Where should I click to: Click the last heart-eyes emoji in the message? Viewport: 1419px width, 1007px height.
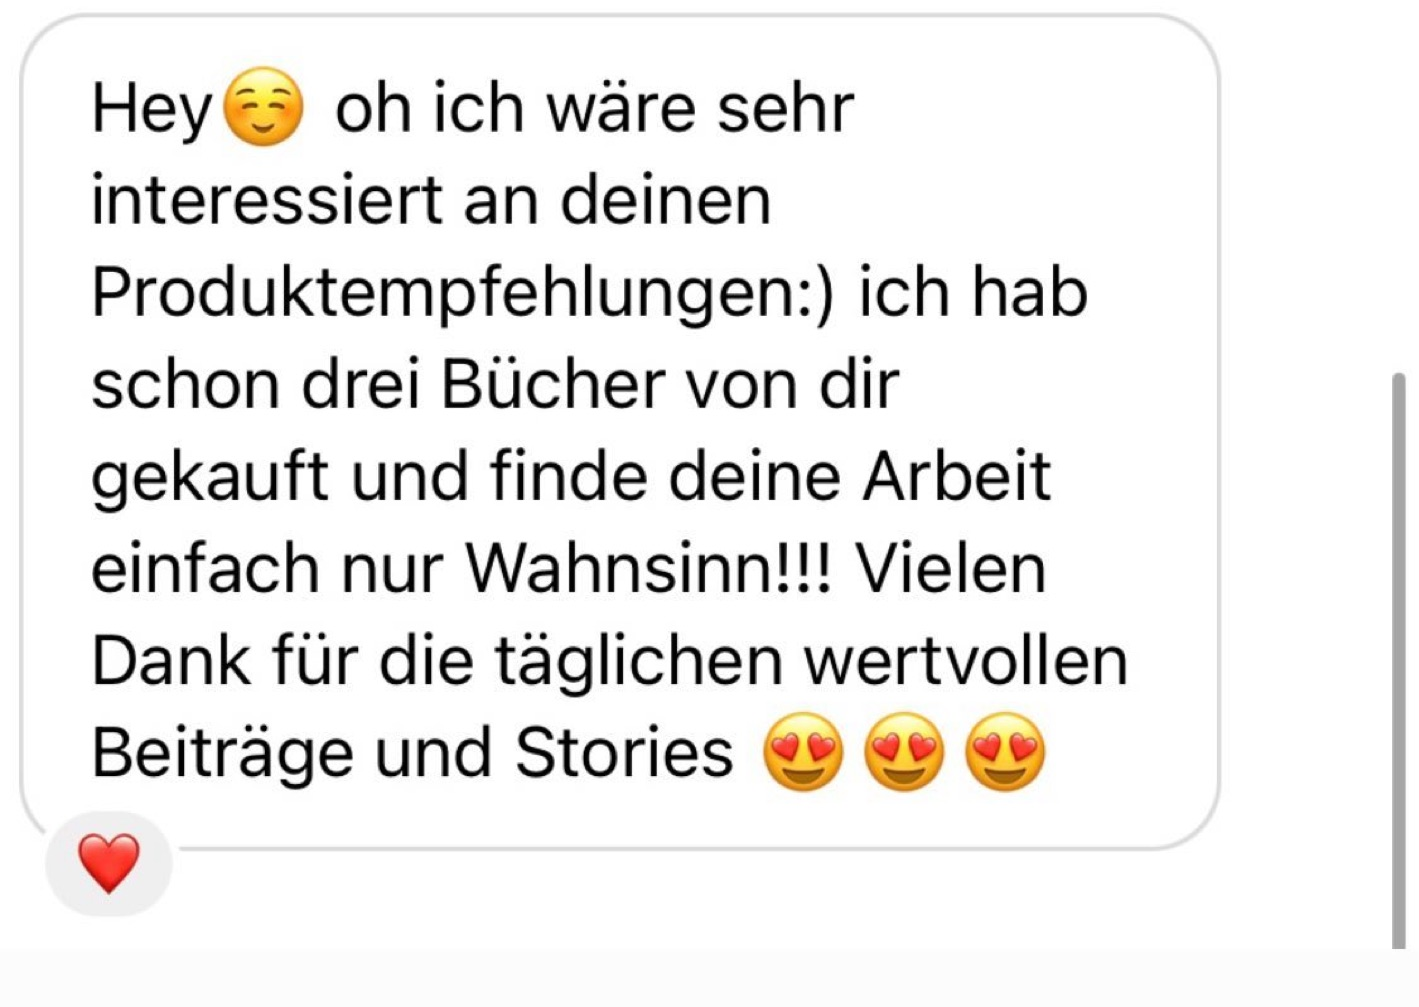pyautogui.click(x=1005, y=752)
